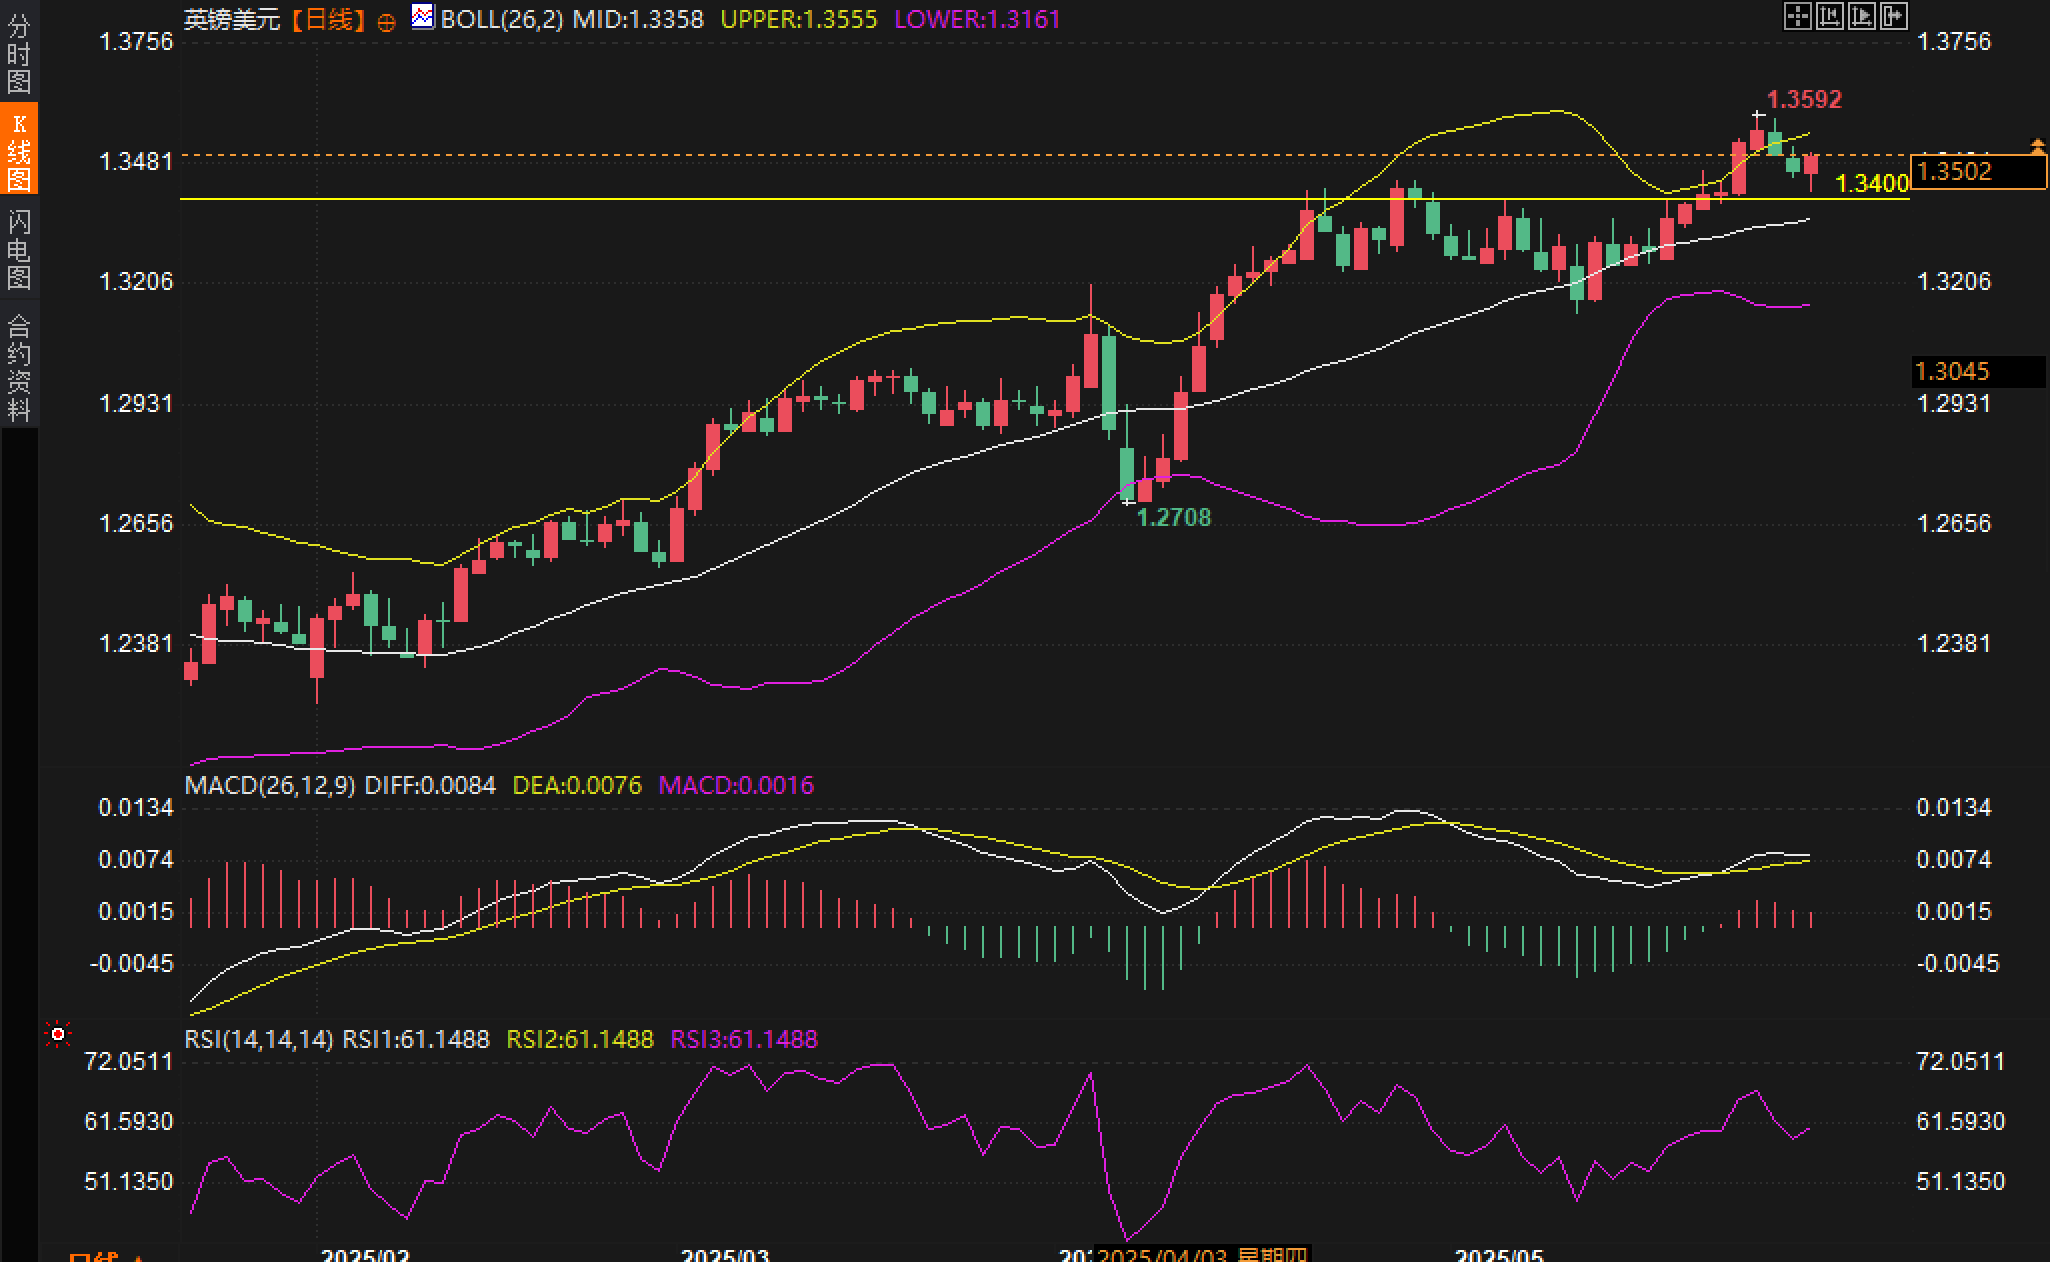Screen dimensions: 2050x1262
Task: Click the MACD(26,12,9) indicator label
Action: (x=269, y=785)
